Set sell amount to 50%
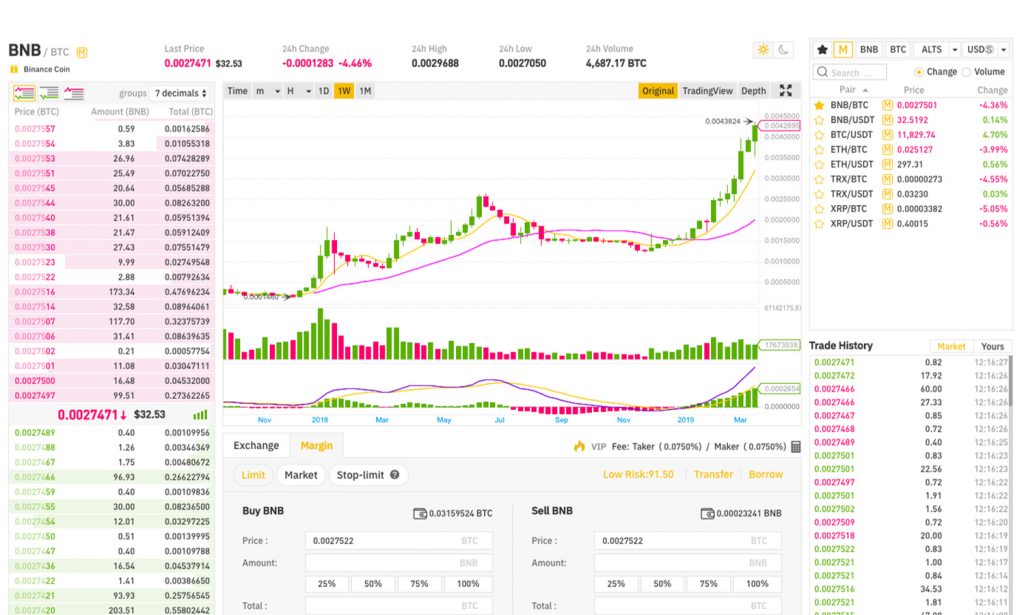The width and height of the screenshot is (1024, 615). (x=662, y=584)
